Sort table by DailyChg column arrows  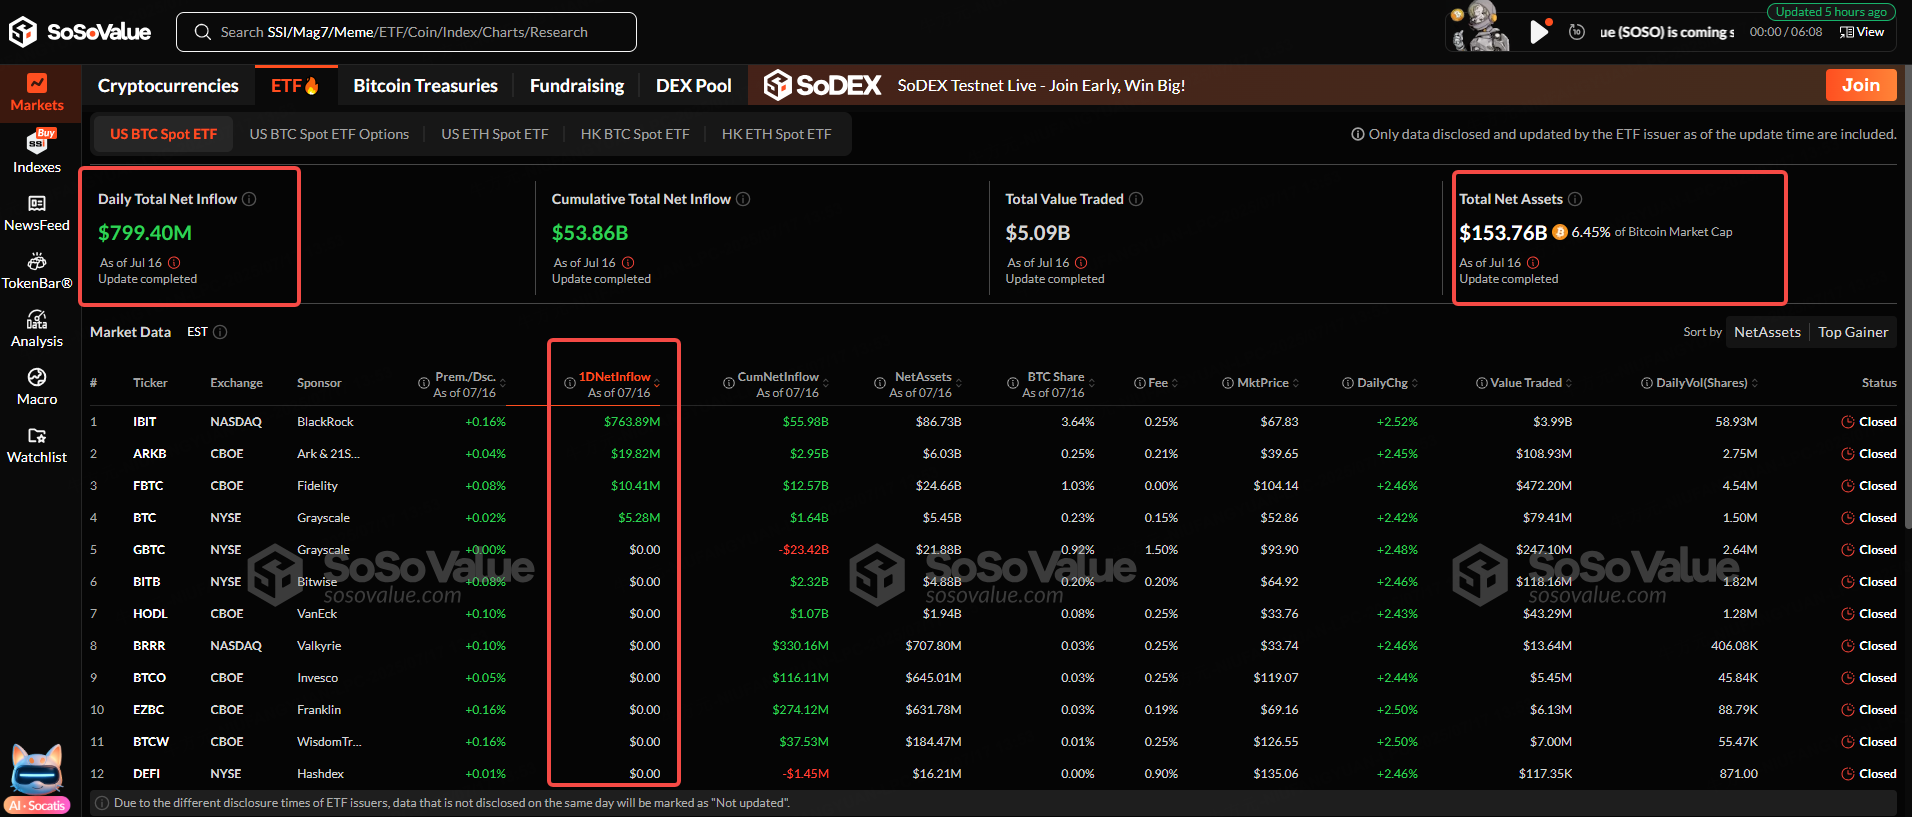click(1415, 383)
